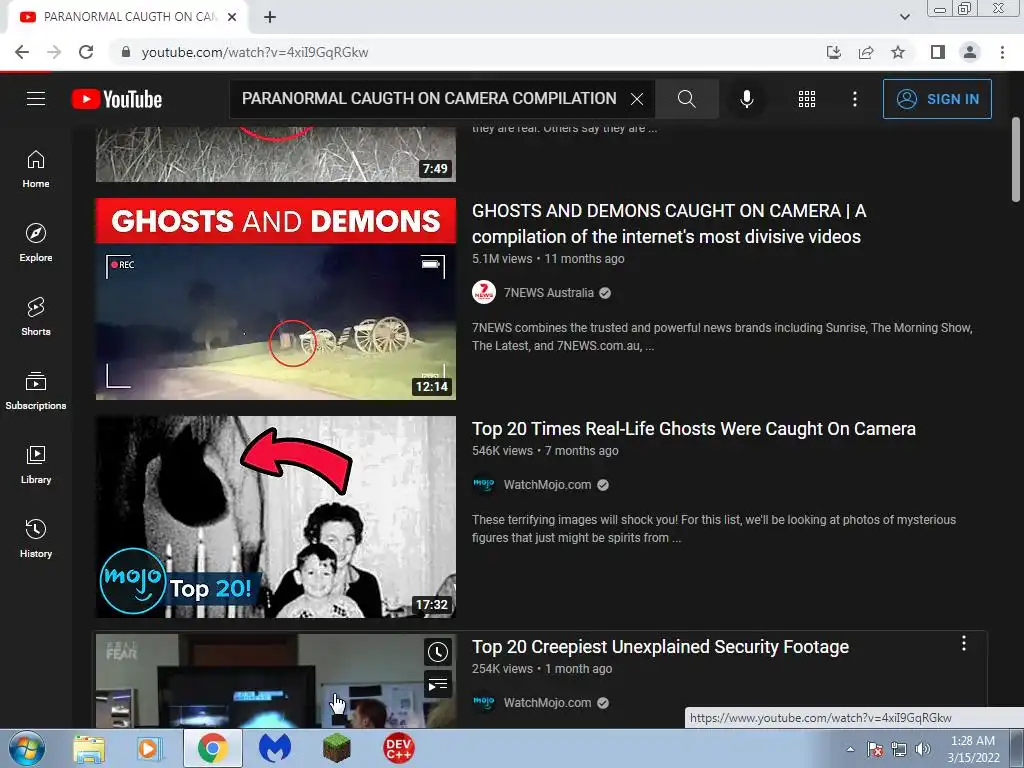The width and height of the screenshot is (1024, 768).
Task: Click the Action Center flag tray icon
Action: click(875, 749)
